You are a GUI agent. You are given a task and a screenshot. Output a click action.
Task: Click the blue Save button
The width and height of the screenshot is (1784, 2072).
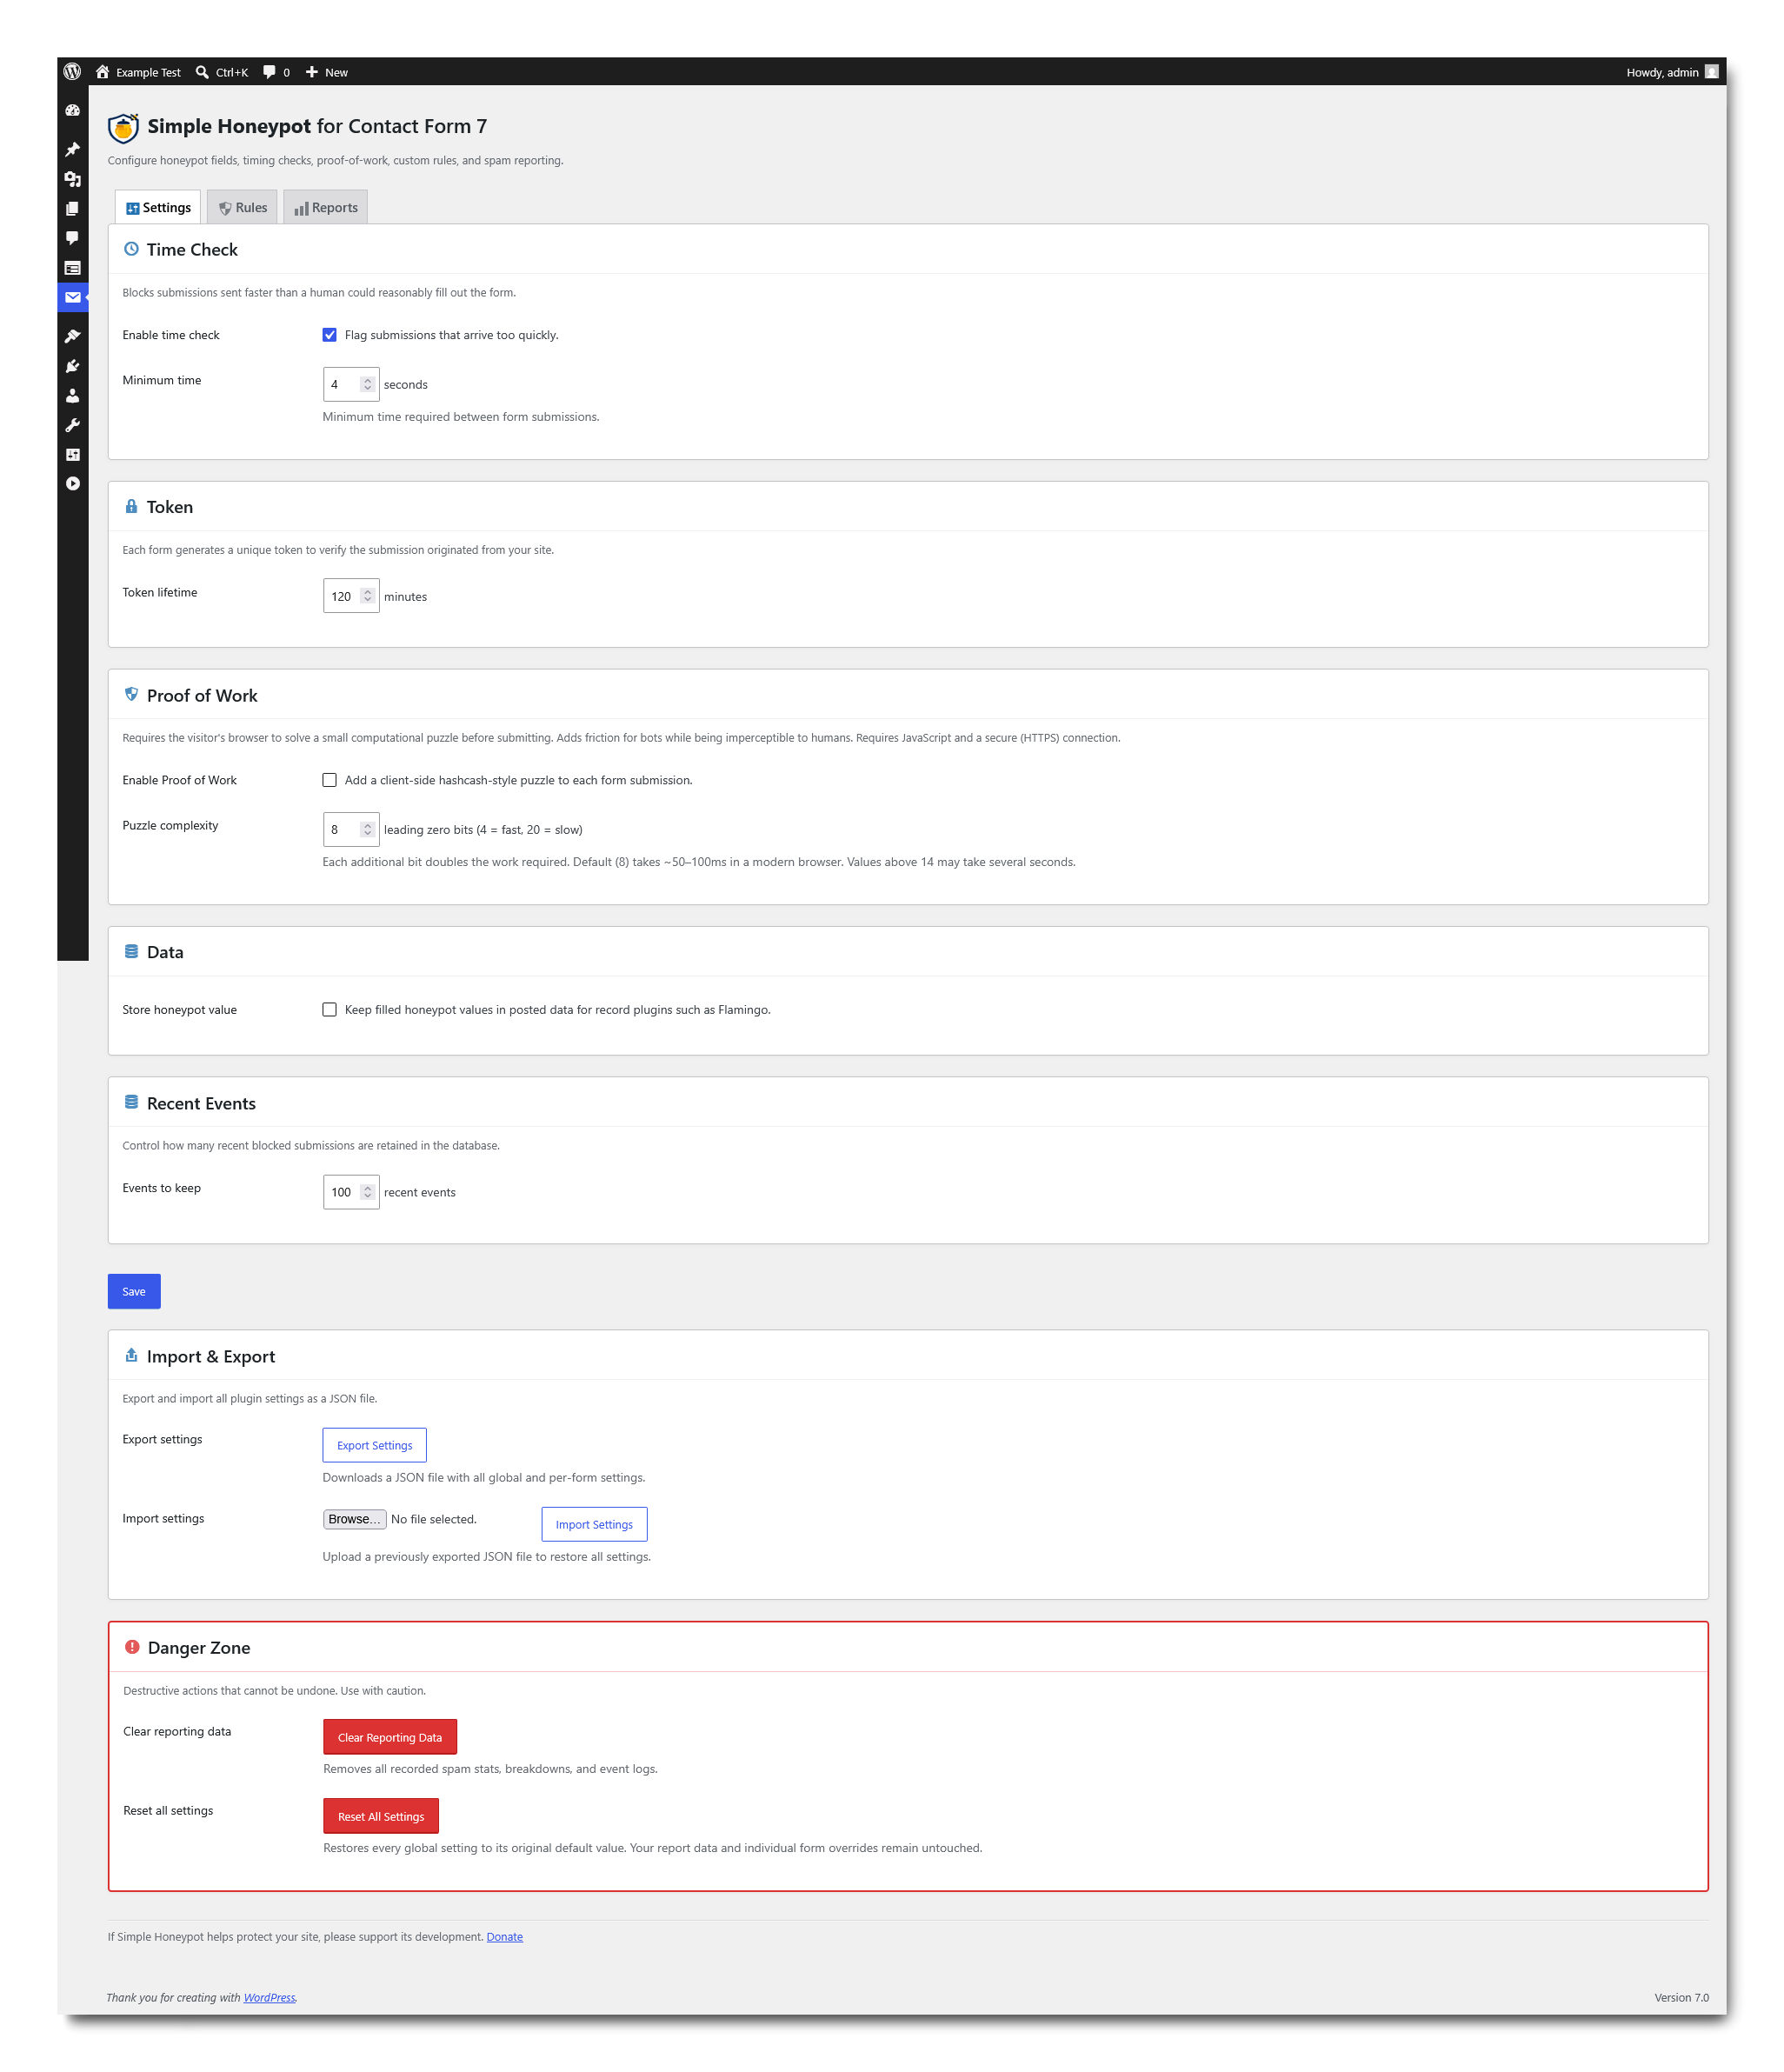134,1292
